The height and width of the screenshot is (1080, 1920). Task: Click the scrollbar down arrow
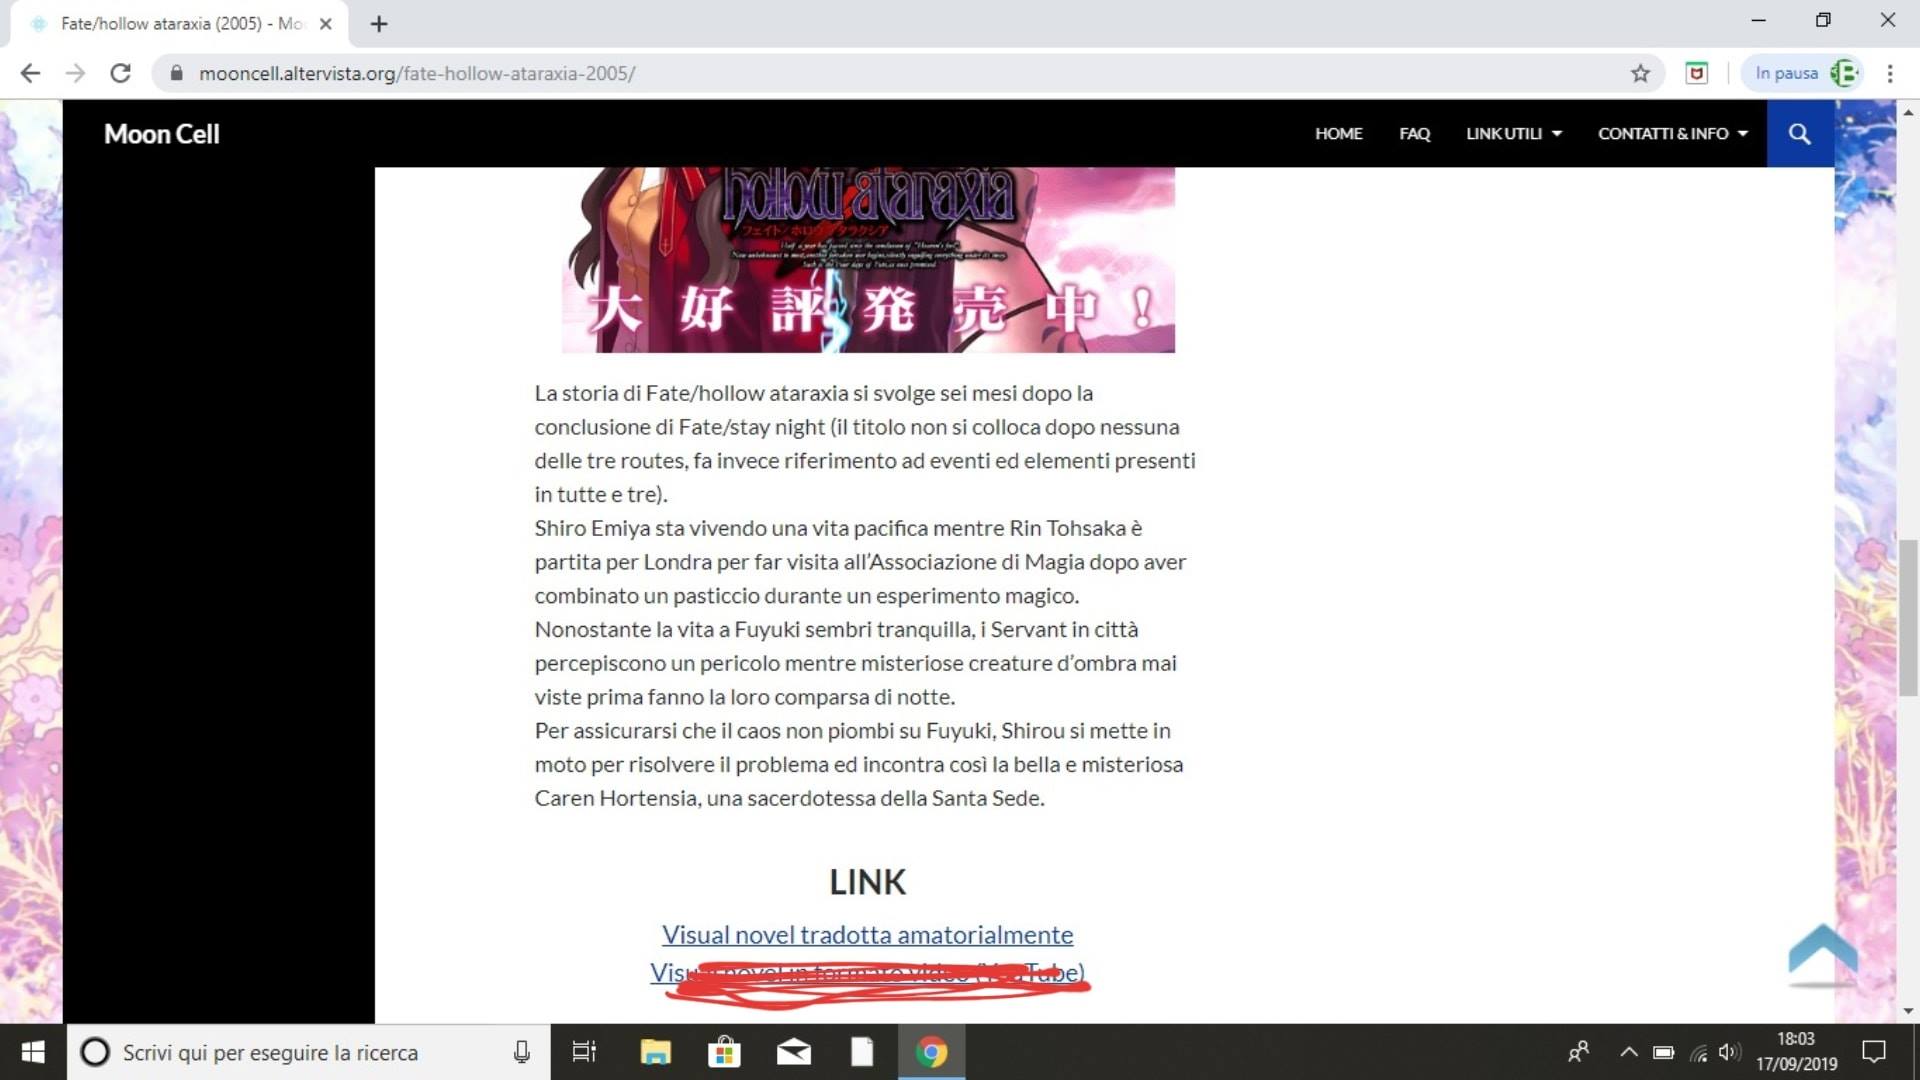tap(1909, 1011)
